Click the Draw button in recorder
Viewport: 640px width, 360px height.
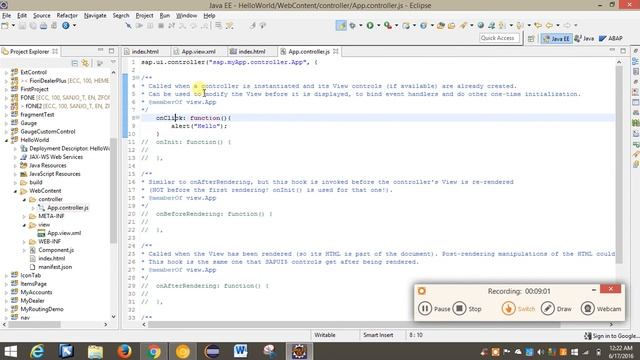click(x=556, y=309)
